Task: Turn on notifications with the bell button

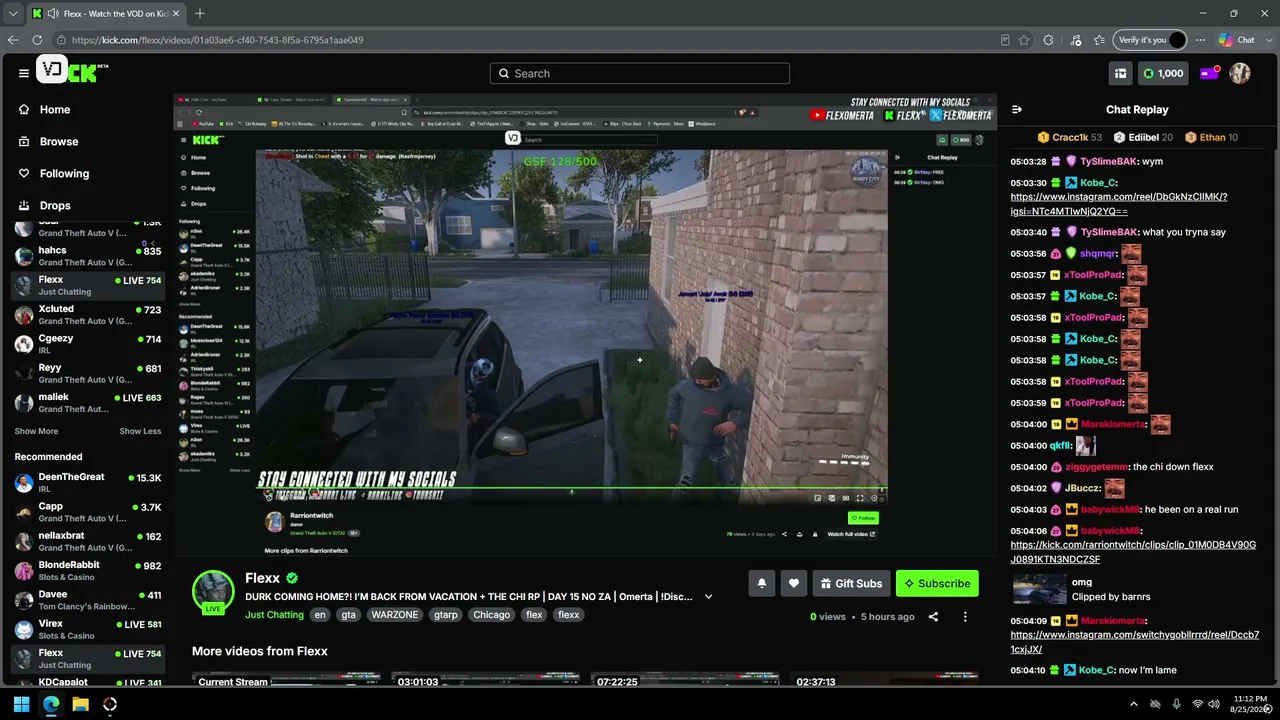Action: (762, 583)
